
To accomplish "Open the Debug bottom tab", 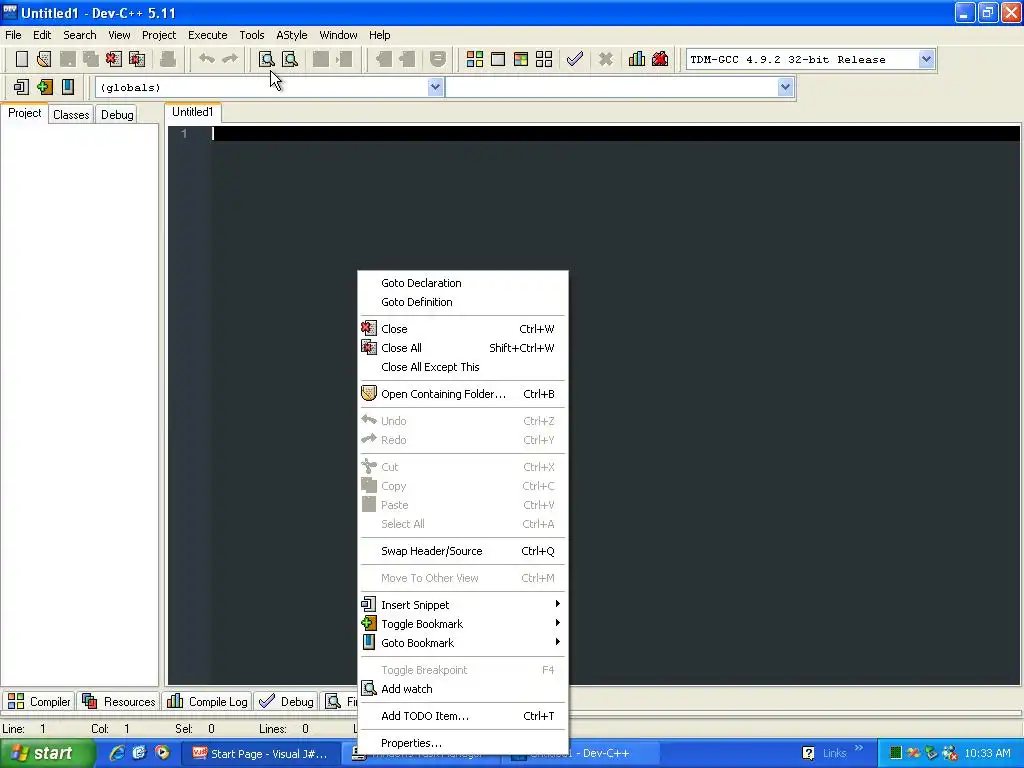I will coord(286,701).
